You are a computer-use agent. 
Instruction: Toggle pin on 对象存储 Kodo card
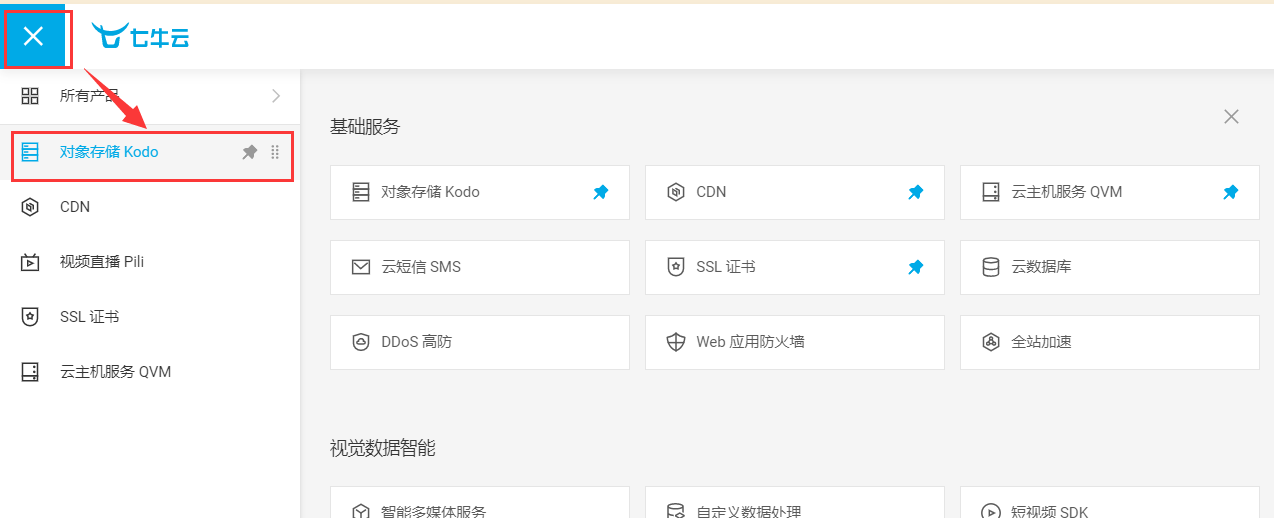[x=600, y=192]
